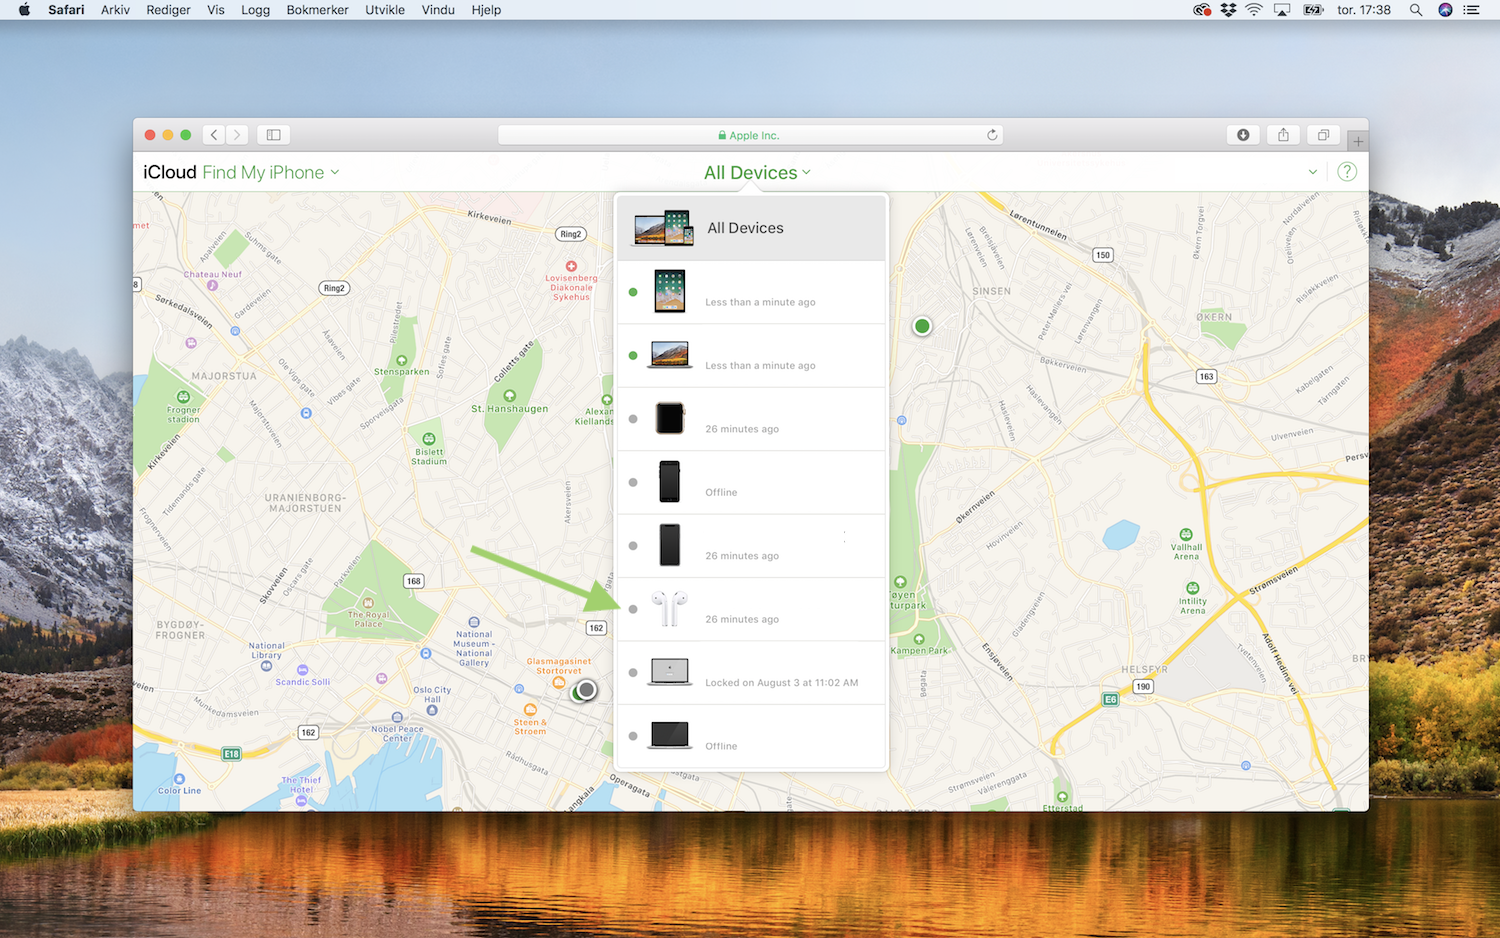The width and height of the screenshot is (1500, 938).
Task: Open Spotlight search
Action: tap(1416, 10)
